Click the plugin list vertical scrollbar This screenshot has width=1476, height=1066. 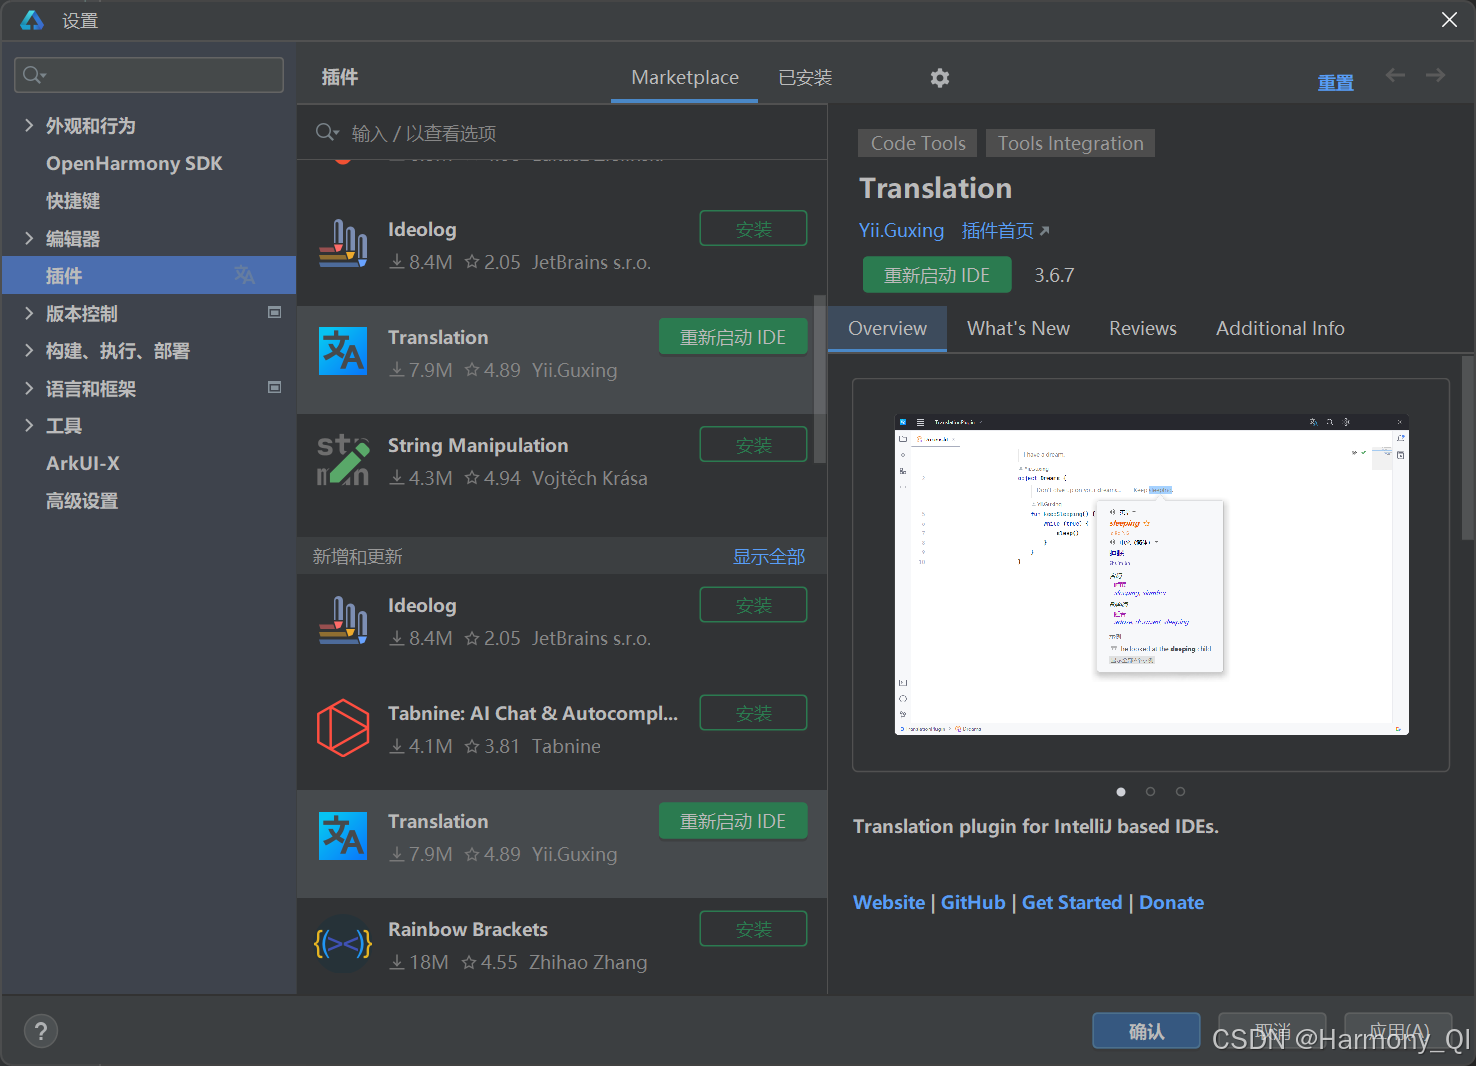pos(820,380)
